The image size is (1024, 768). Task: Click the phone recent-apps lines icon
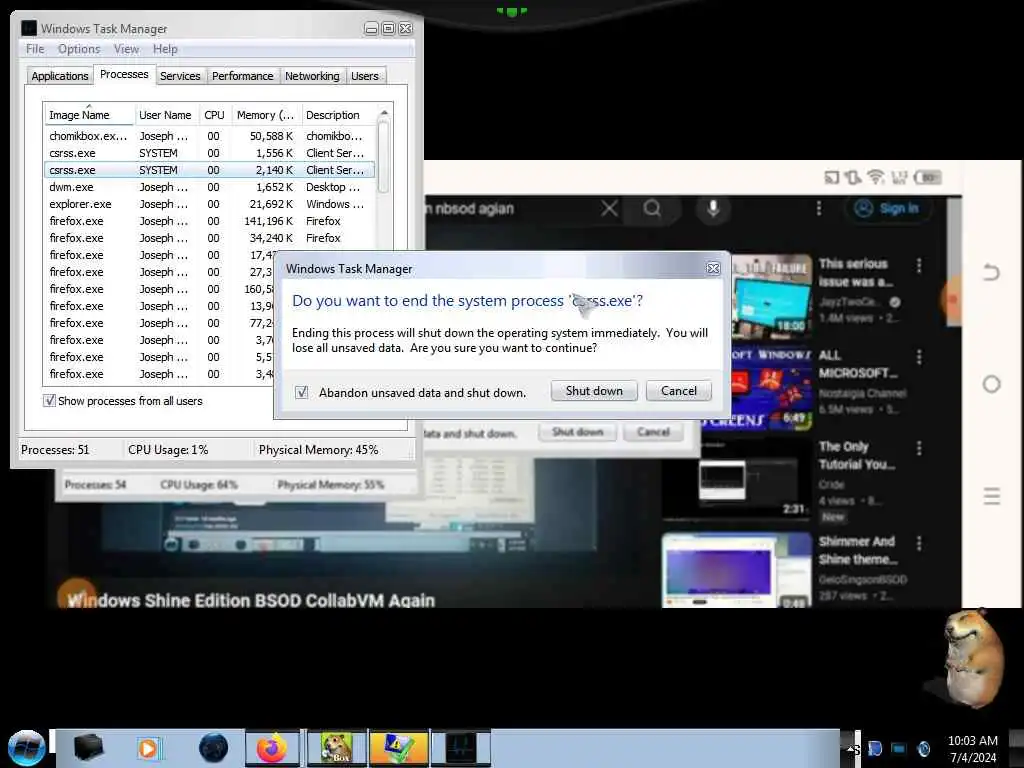tap(991, 496)
